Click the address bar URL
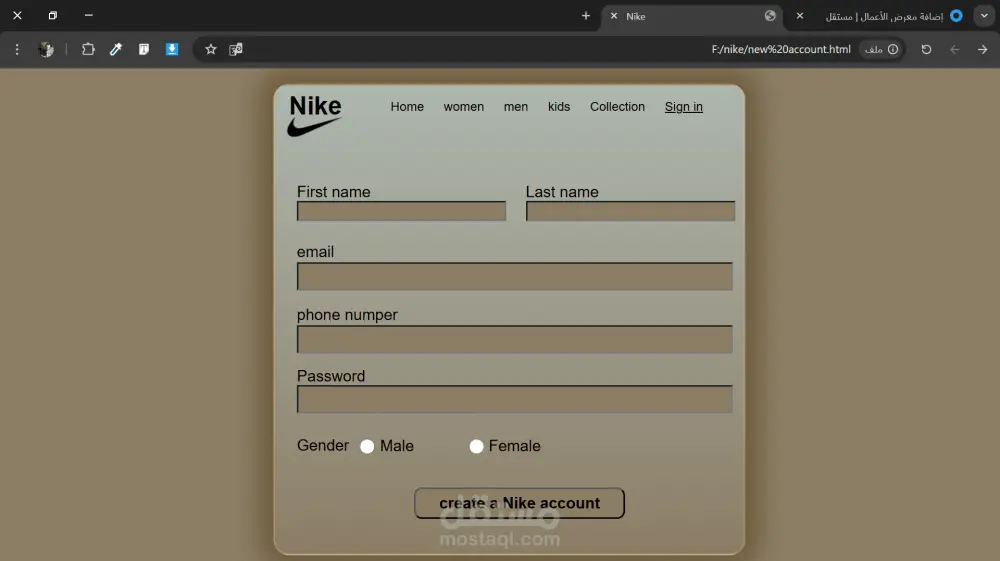 (781, 49)
